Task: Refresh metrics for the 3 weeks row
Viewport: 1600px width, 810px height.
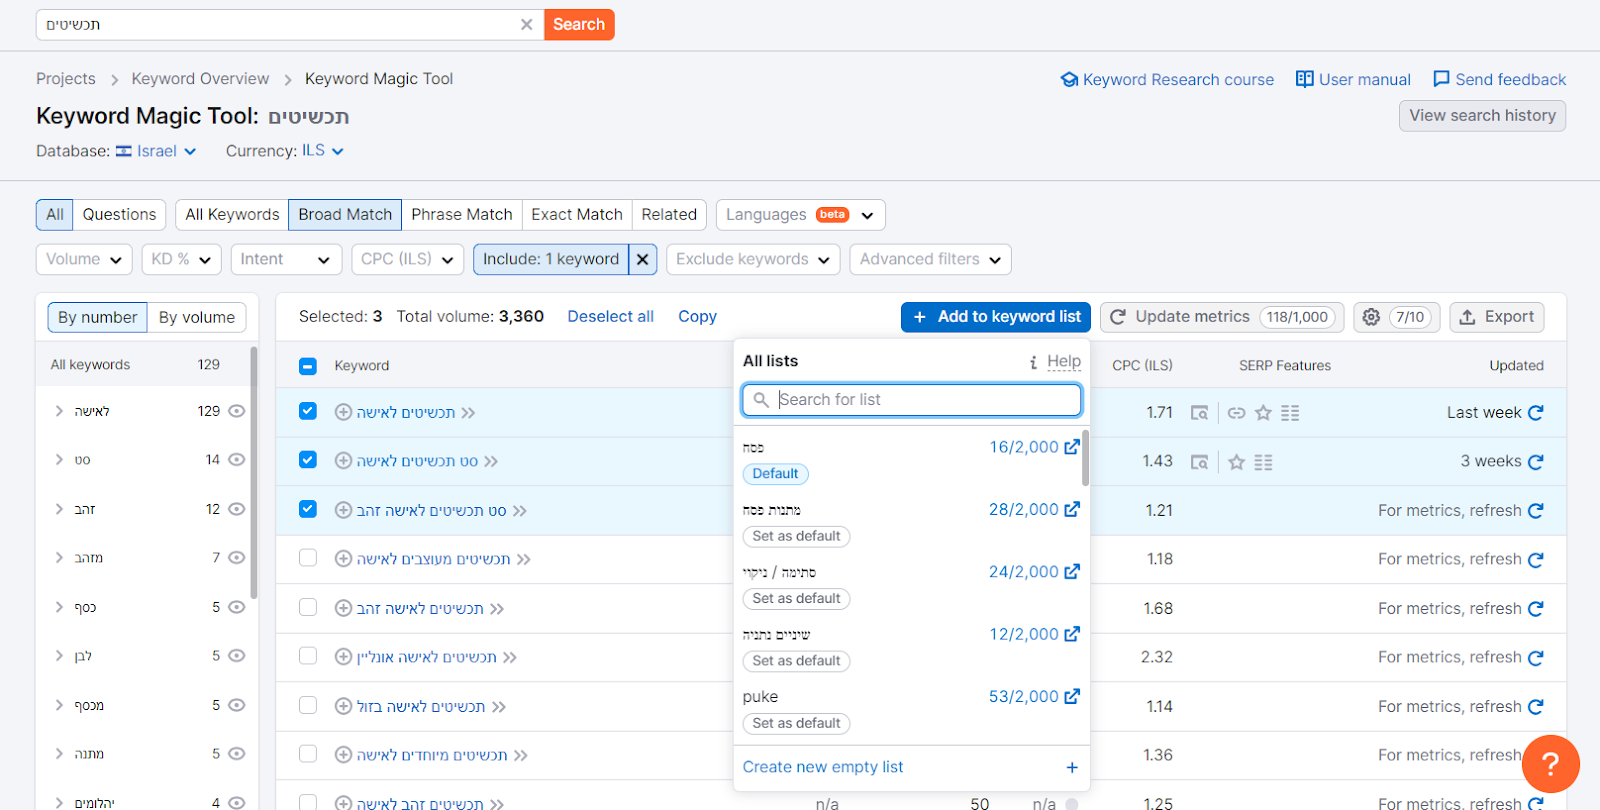Action: coord(1536,461)
